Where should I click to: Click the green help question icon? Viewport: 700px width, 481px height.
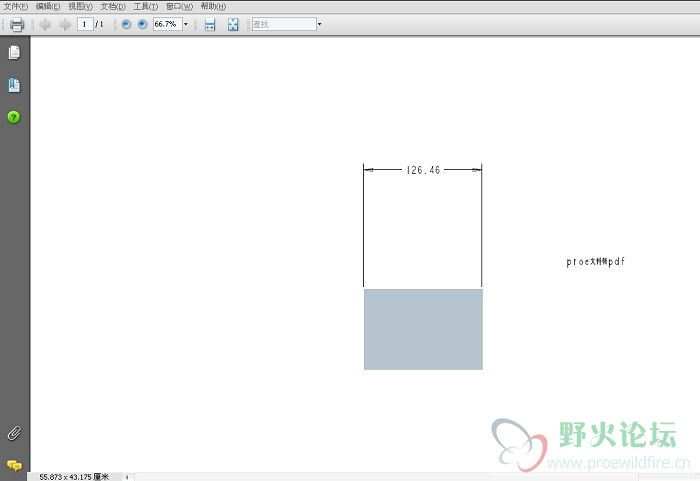pos(14,117)
